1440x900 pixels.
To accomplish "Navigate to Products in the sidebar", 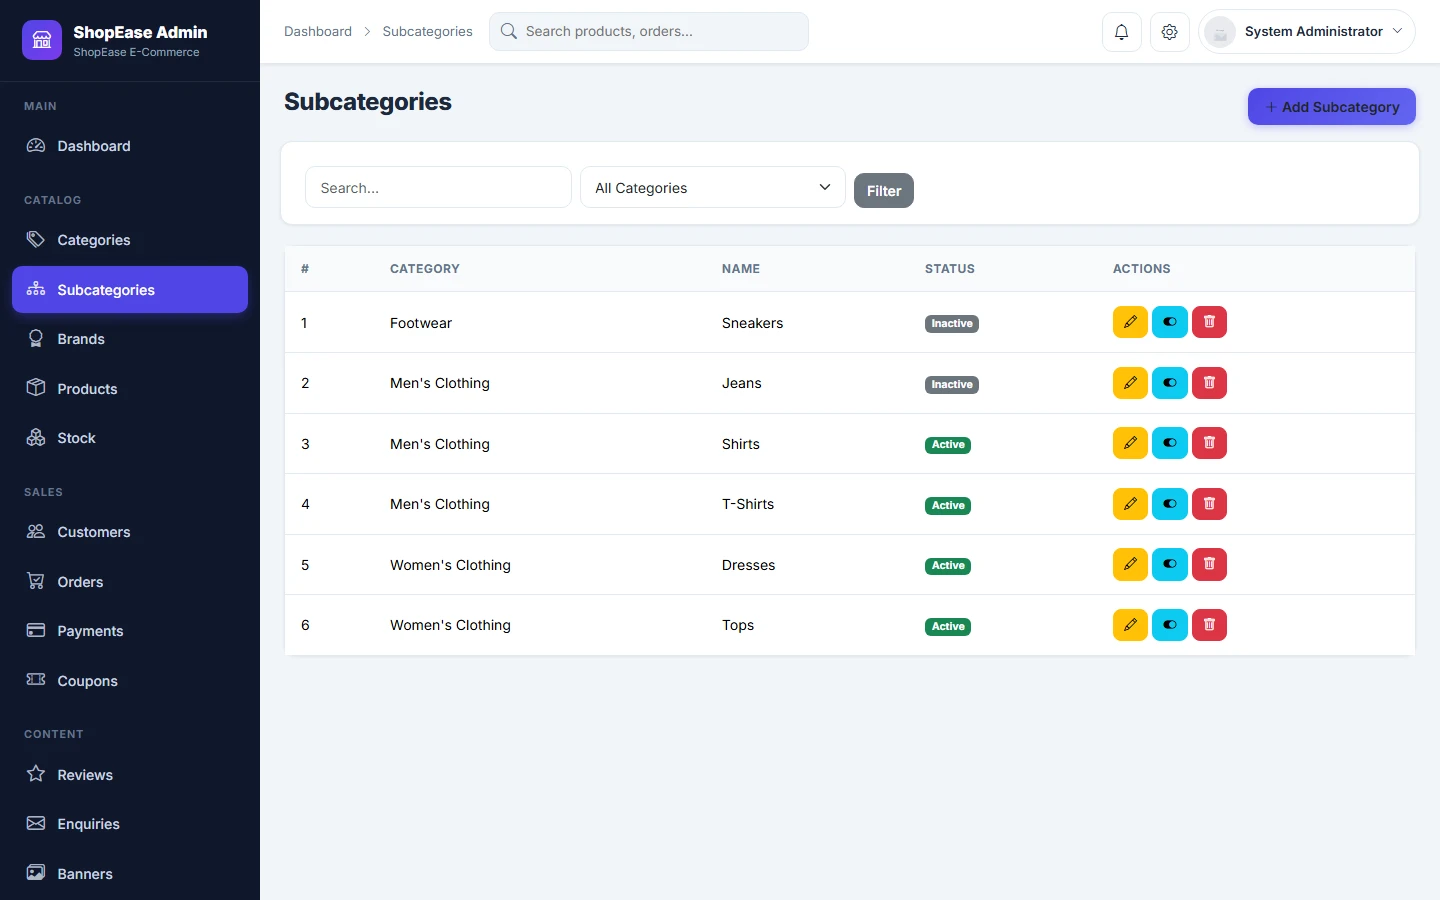I will click(x=130, y=389).
